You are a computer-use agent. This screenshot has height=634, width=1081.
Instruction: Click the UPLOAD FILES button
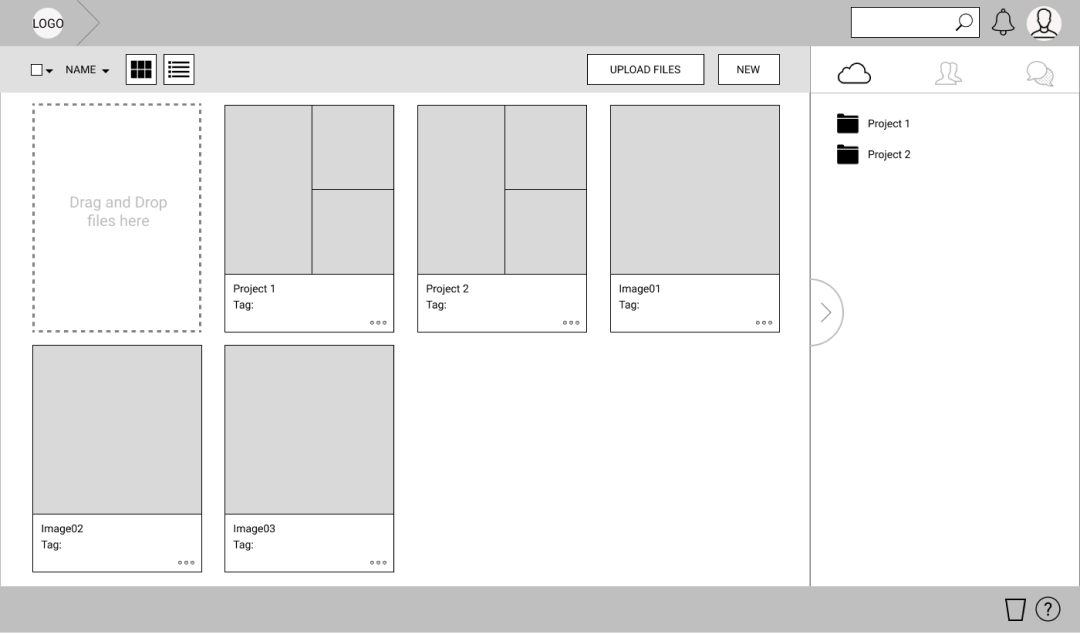point(645,70)
